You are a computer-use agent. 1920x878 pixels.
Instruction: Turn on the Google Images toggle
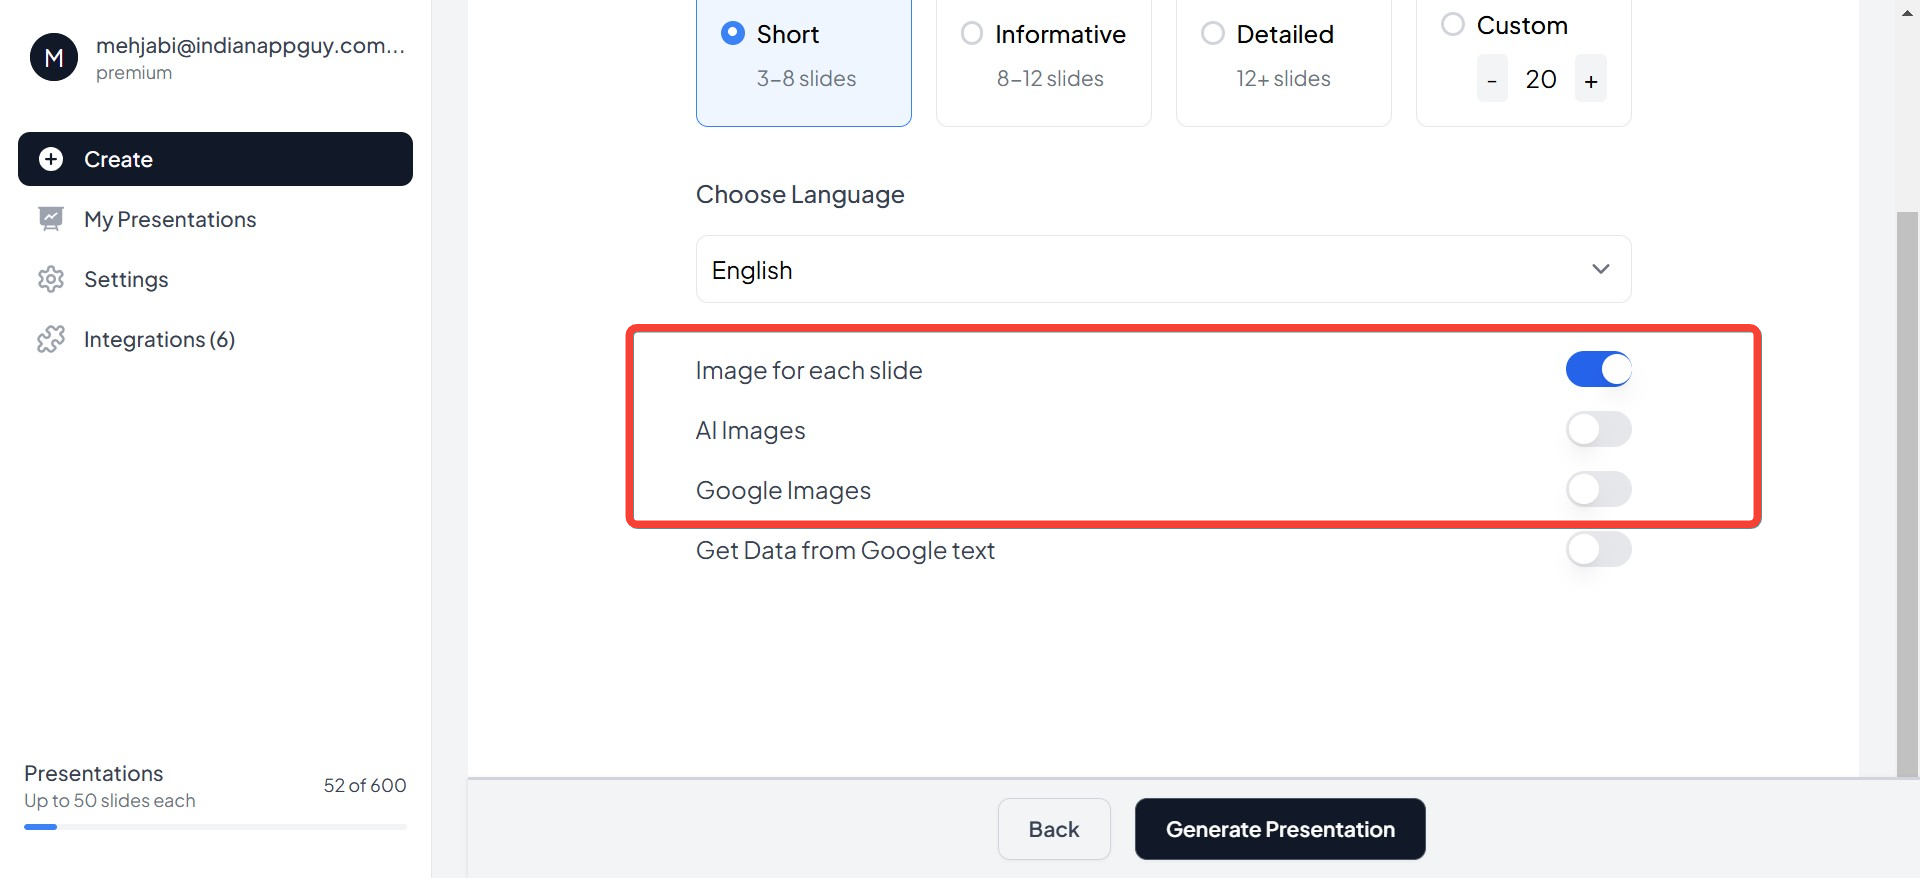tap(1598, 490)
